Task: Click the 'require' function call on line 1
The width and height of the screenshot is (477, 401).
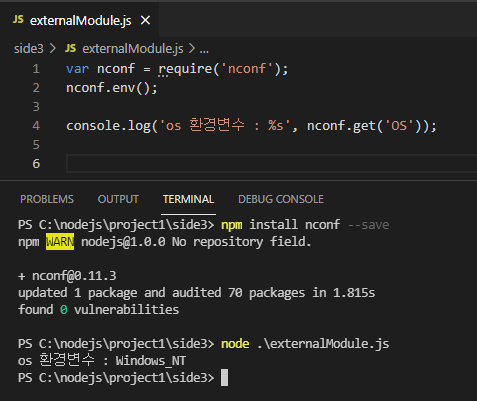Action: pyautogui.click(x=185, y=69)
